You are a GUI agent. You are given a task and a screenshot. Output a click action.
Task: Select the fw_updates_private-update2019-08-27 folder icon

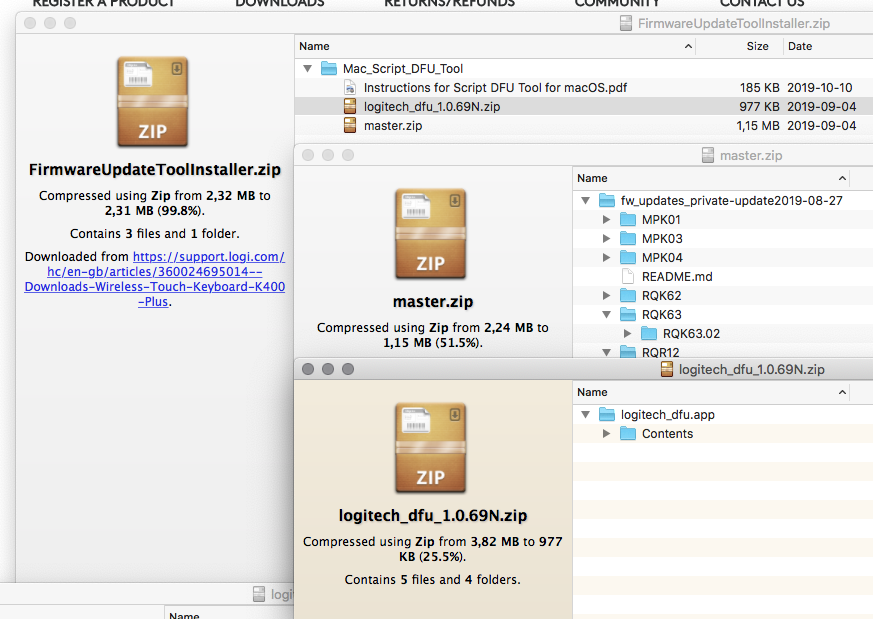pyautogui.click(x=607, y=200)
